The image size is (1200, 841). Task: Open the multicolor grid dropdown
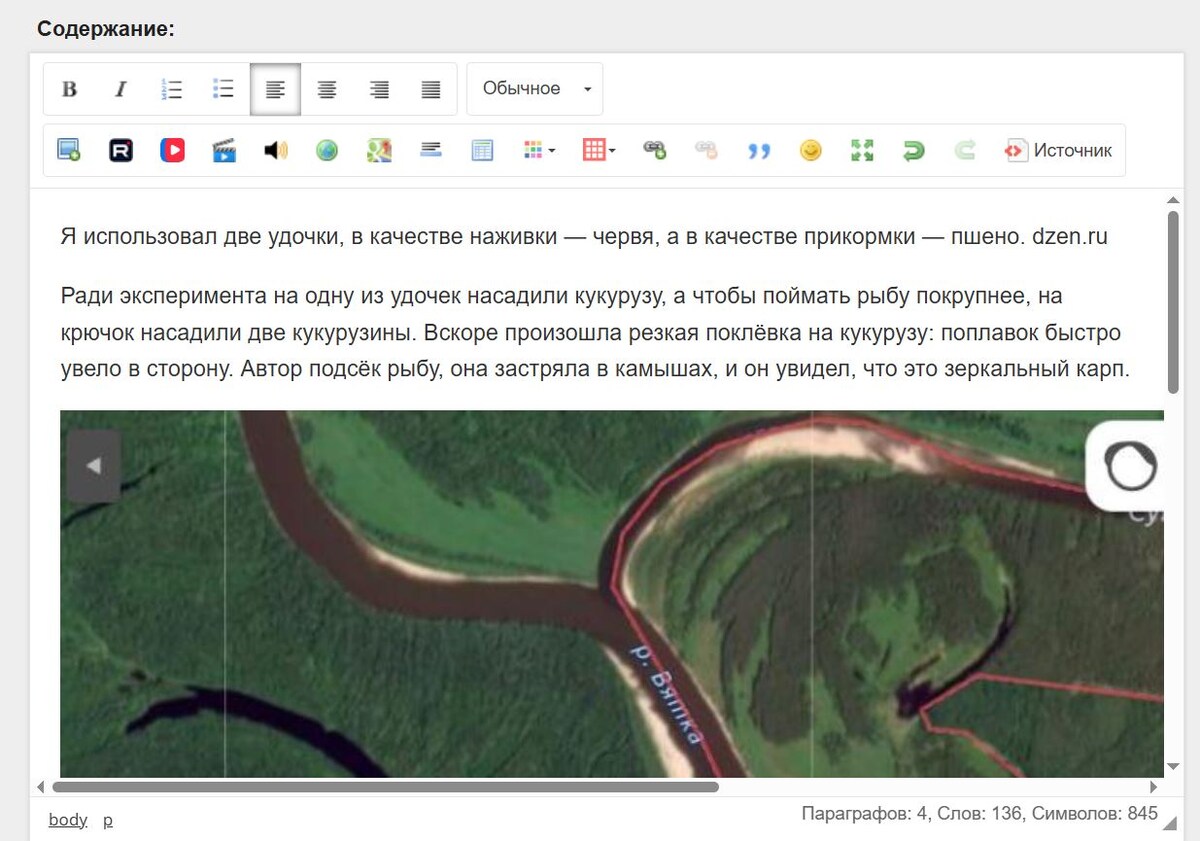pyautogui.click(x=539, y=150)
